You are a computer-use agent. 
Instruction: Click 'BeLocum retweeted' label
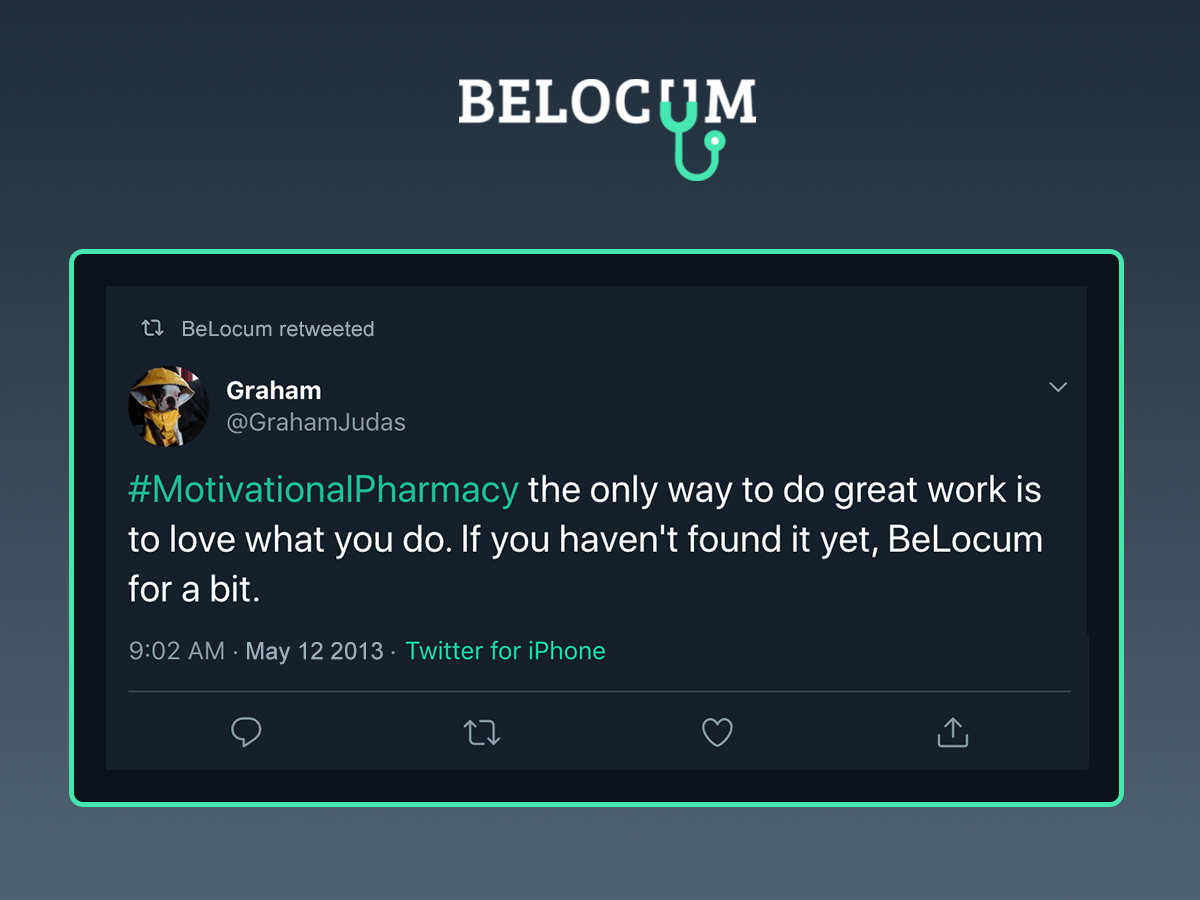[278, 328]
